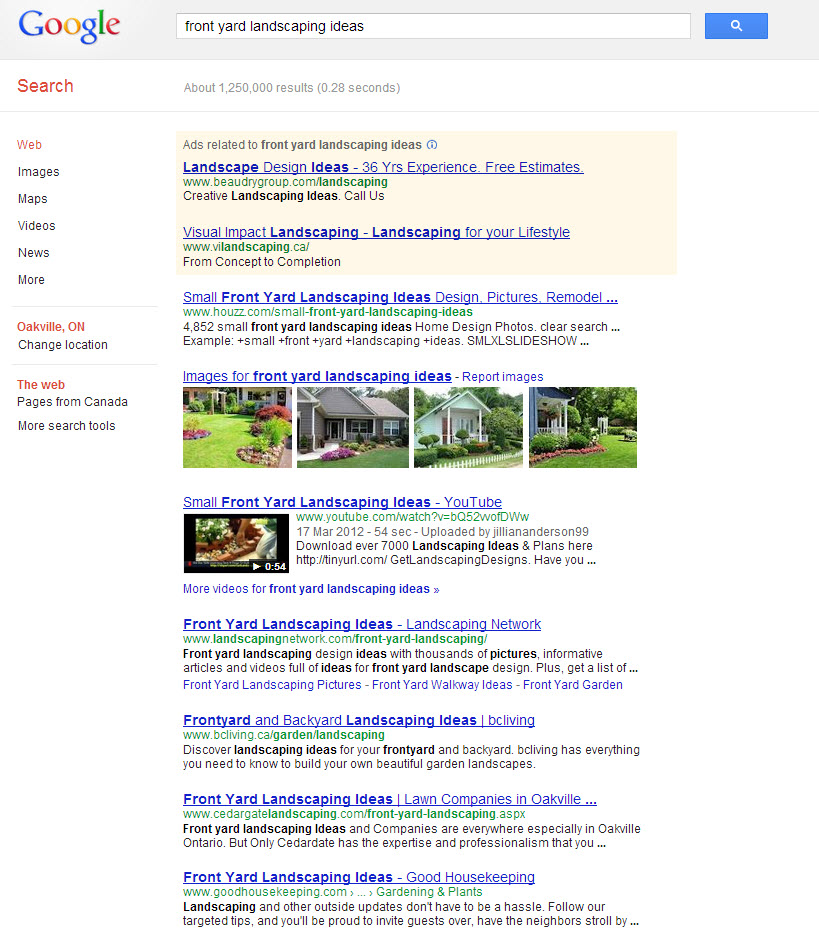The image size is (819, 933).
Task: Open More videos for front yard landscaping
Action: [x=311, y=589]
